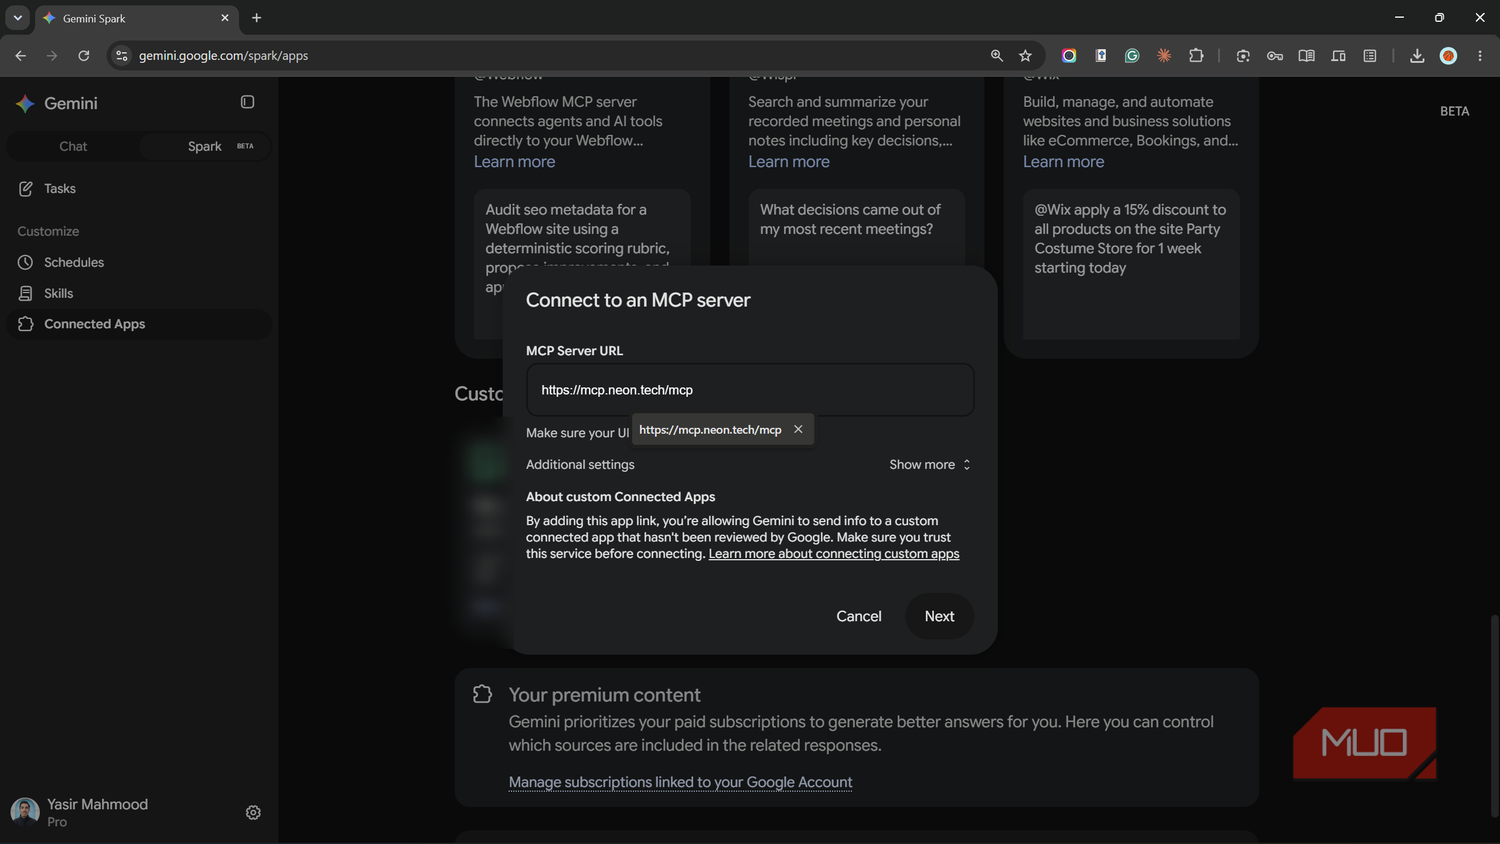Click the Wix 15% discount prompt card

tap(1131, 264)
